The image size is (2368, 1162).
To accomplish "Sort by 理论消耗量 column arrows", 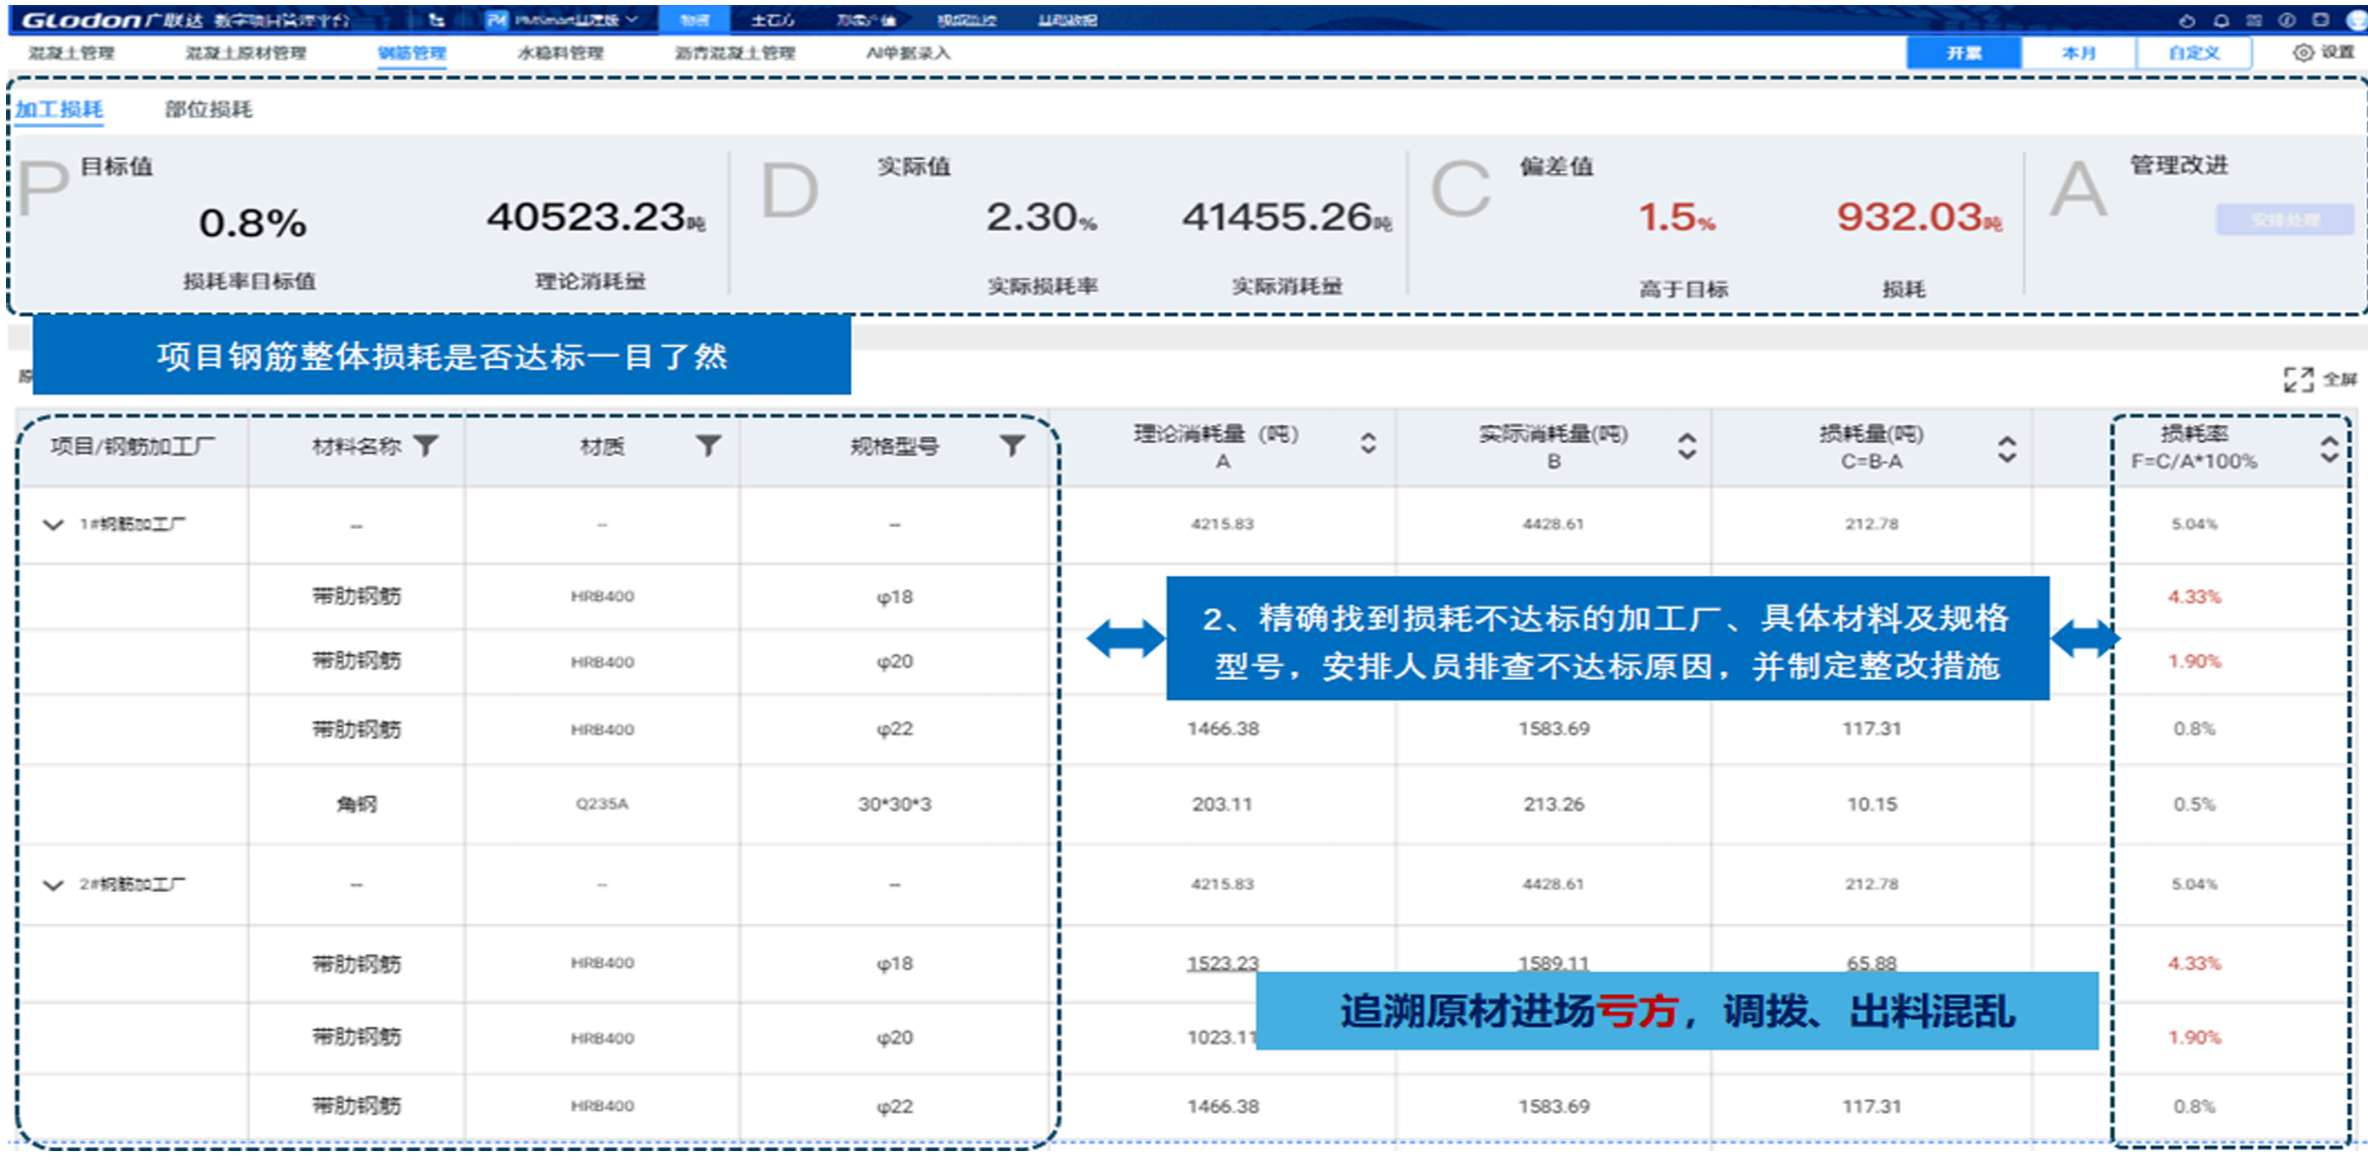I will click(1368, 443).
